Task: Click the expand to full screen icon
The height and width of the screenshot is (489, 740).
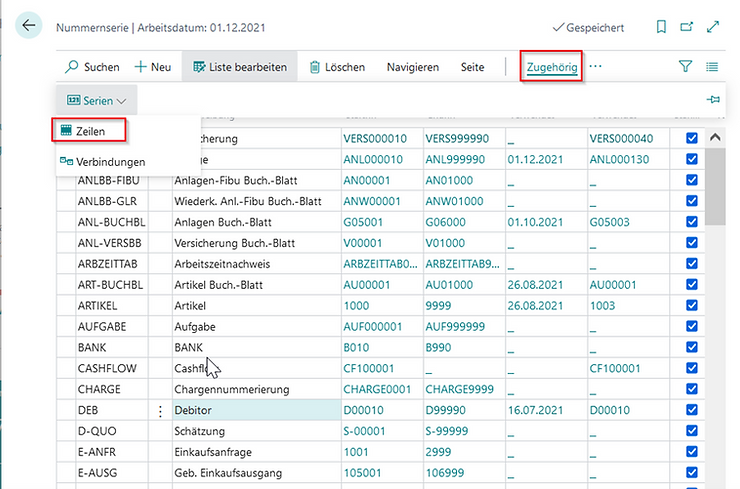Action: [x=713, y=28]
